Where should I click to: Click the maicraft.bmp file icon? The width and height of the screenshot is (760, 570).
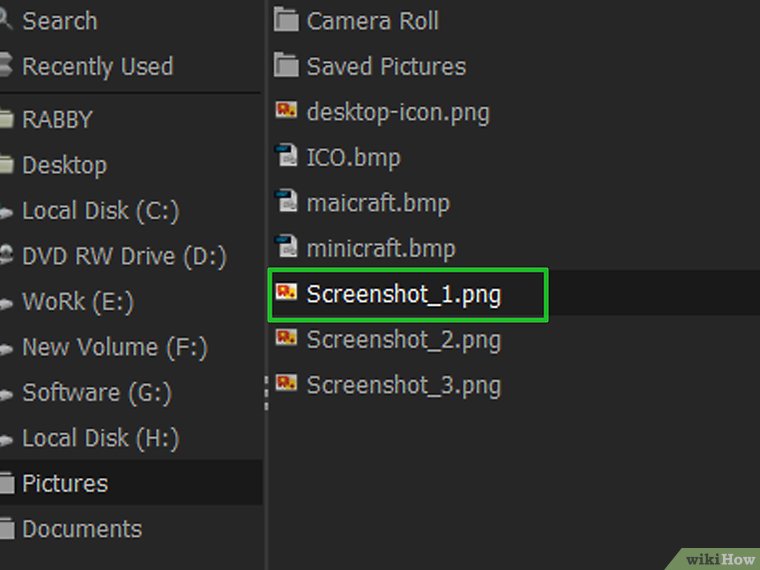click(x=287, y=202)
